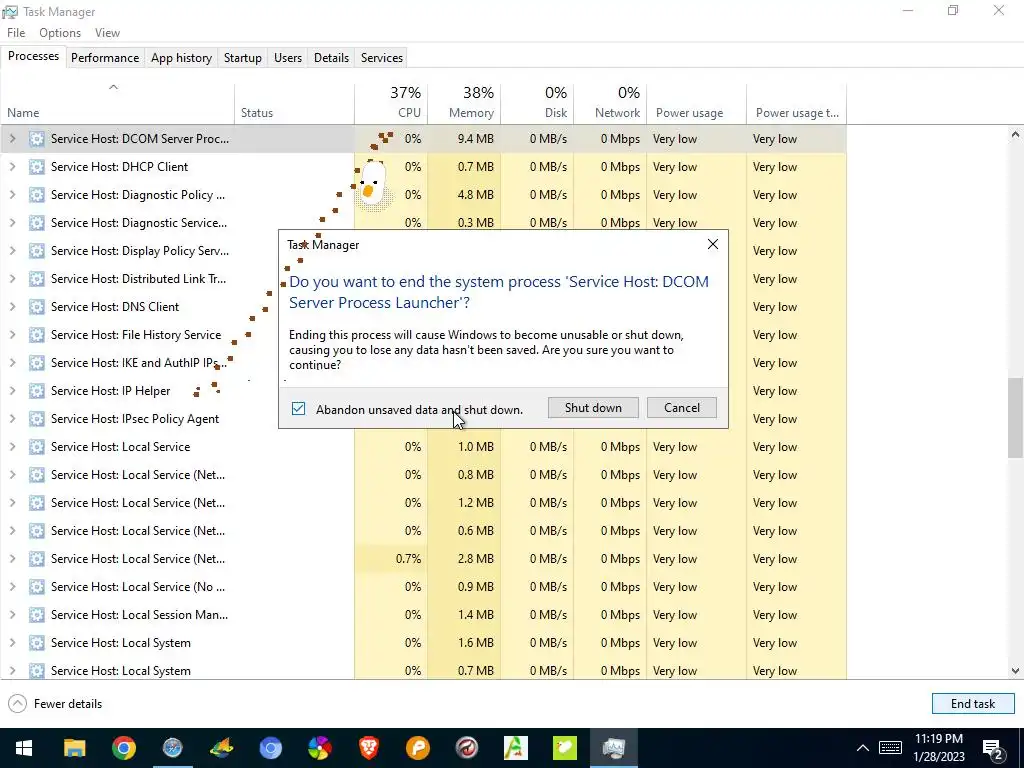The height and width of the screenshot is (768, 1024).
Task: Click the Power usage column header
Action: coord(697,103)
